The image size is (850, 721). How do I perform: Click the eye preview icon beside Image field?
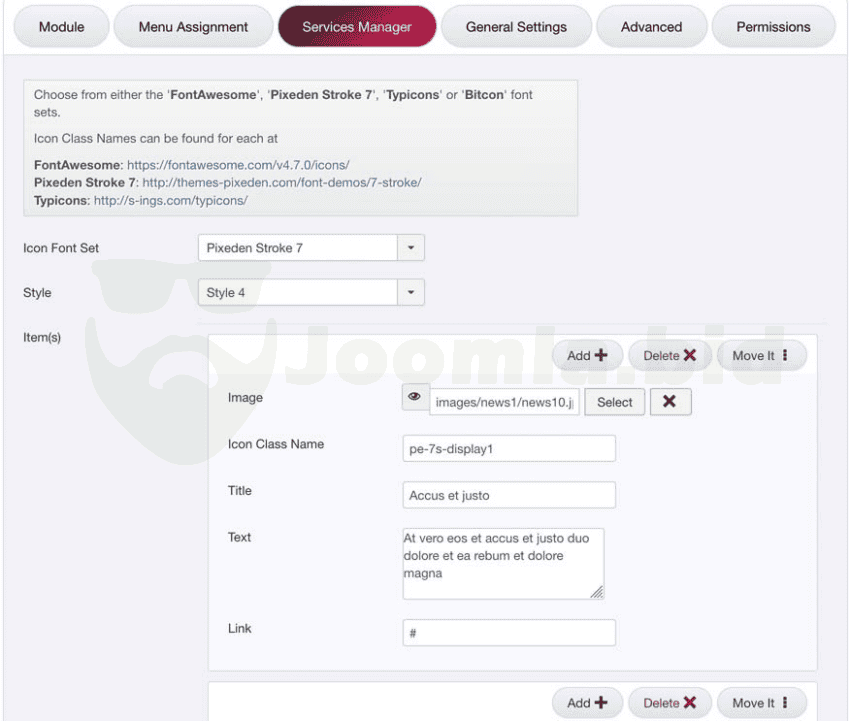(x=415, y=398)
